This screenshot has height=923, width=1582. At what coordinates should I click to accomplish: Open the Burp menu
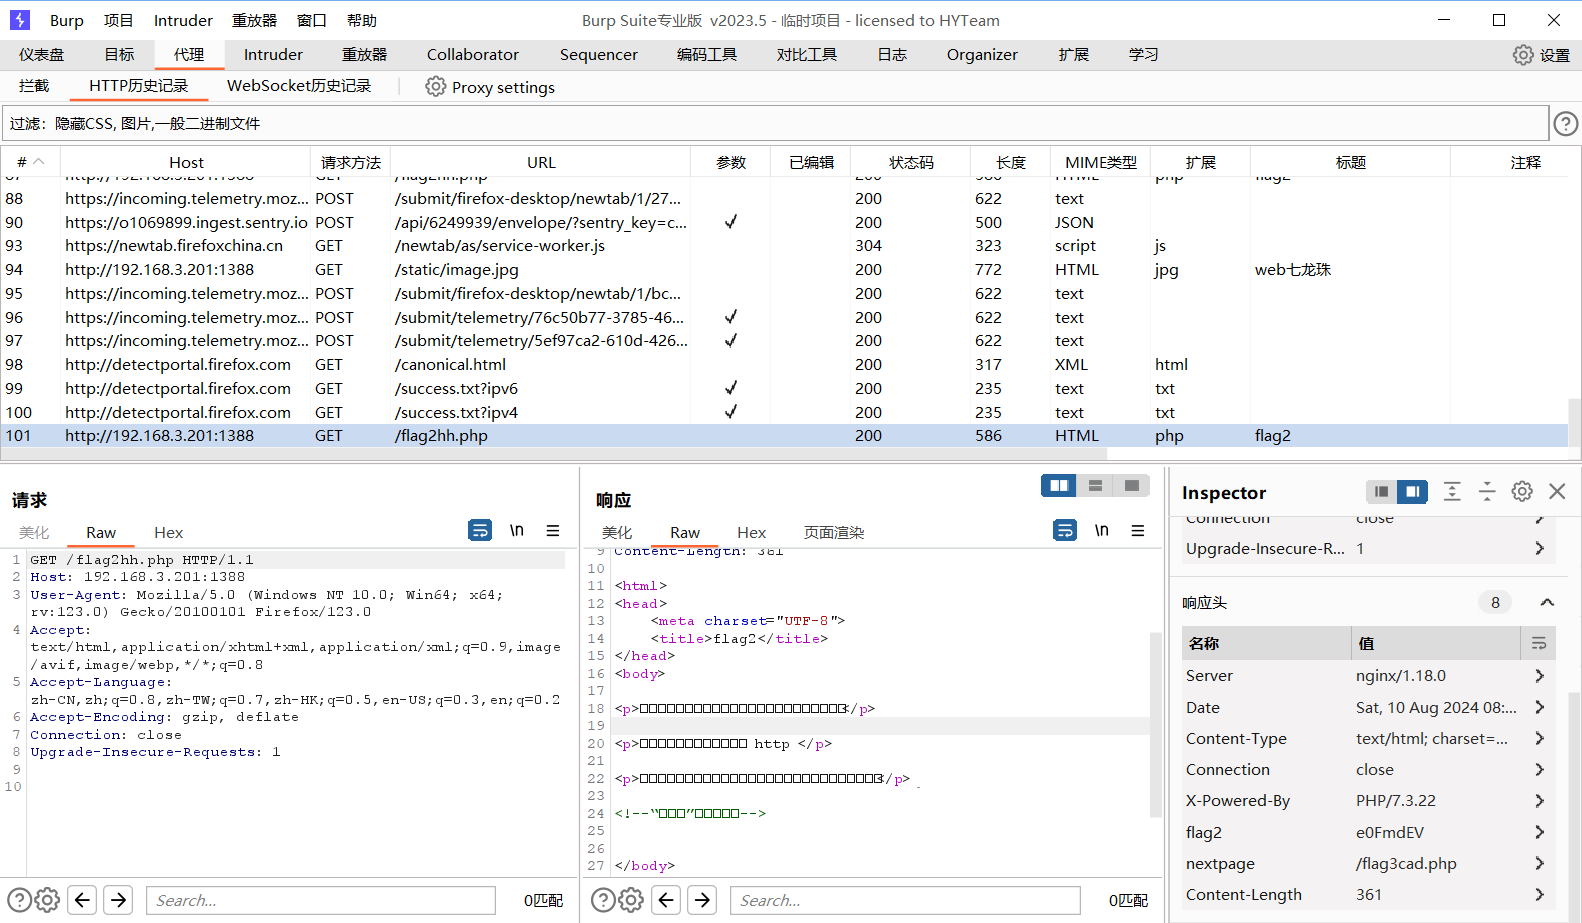click(x=67, y=20)
